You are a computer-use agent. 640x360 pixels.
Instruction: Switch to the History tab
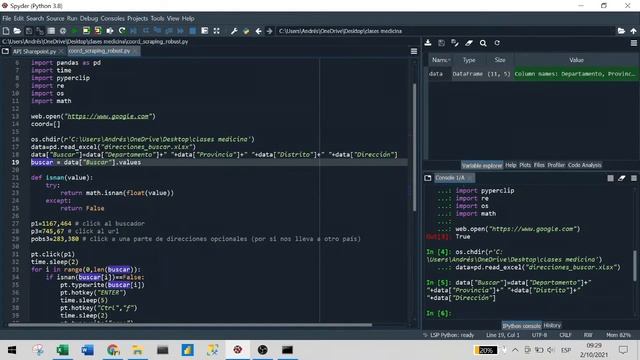[x=552, y=325]
